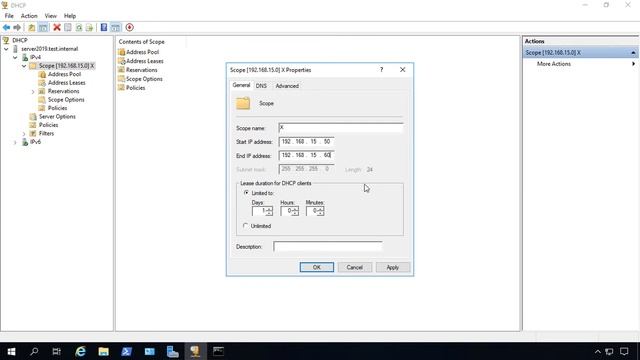The width and height of the screenshot is (640, 360).
Task: Click the Scope name input field
Action: 340,128
